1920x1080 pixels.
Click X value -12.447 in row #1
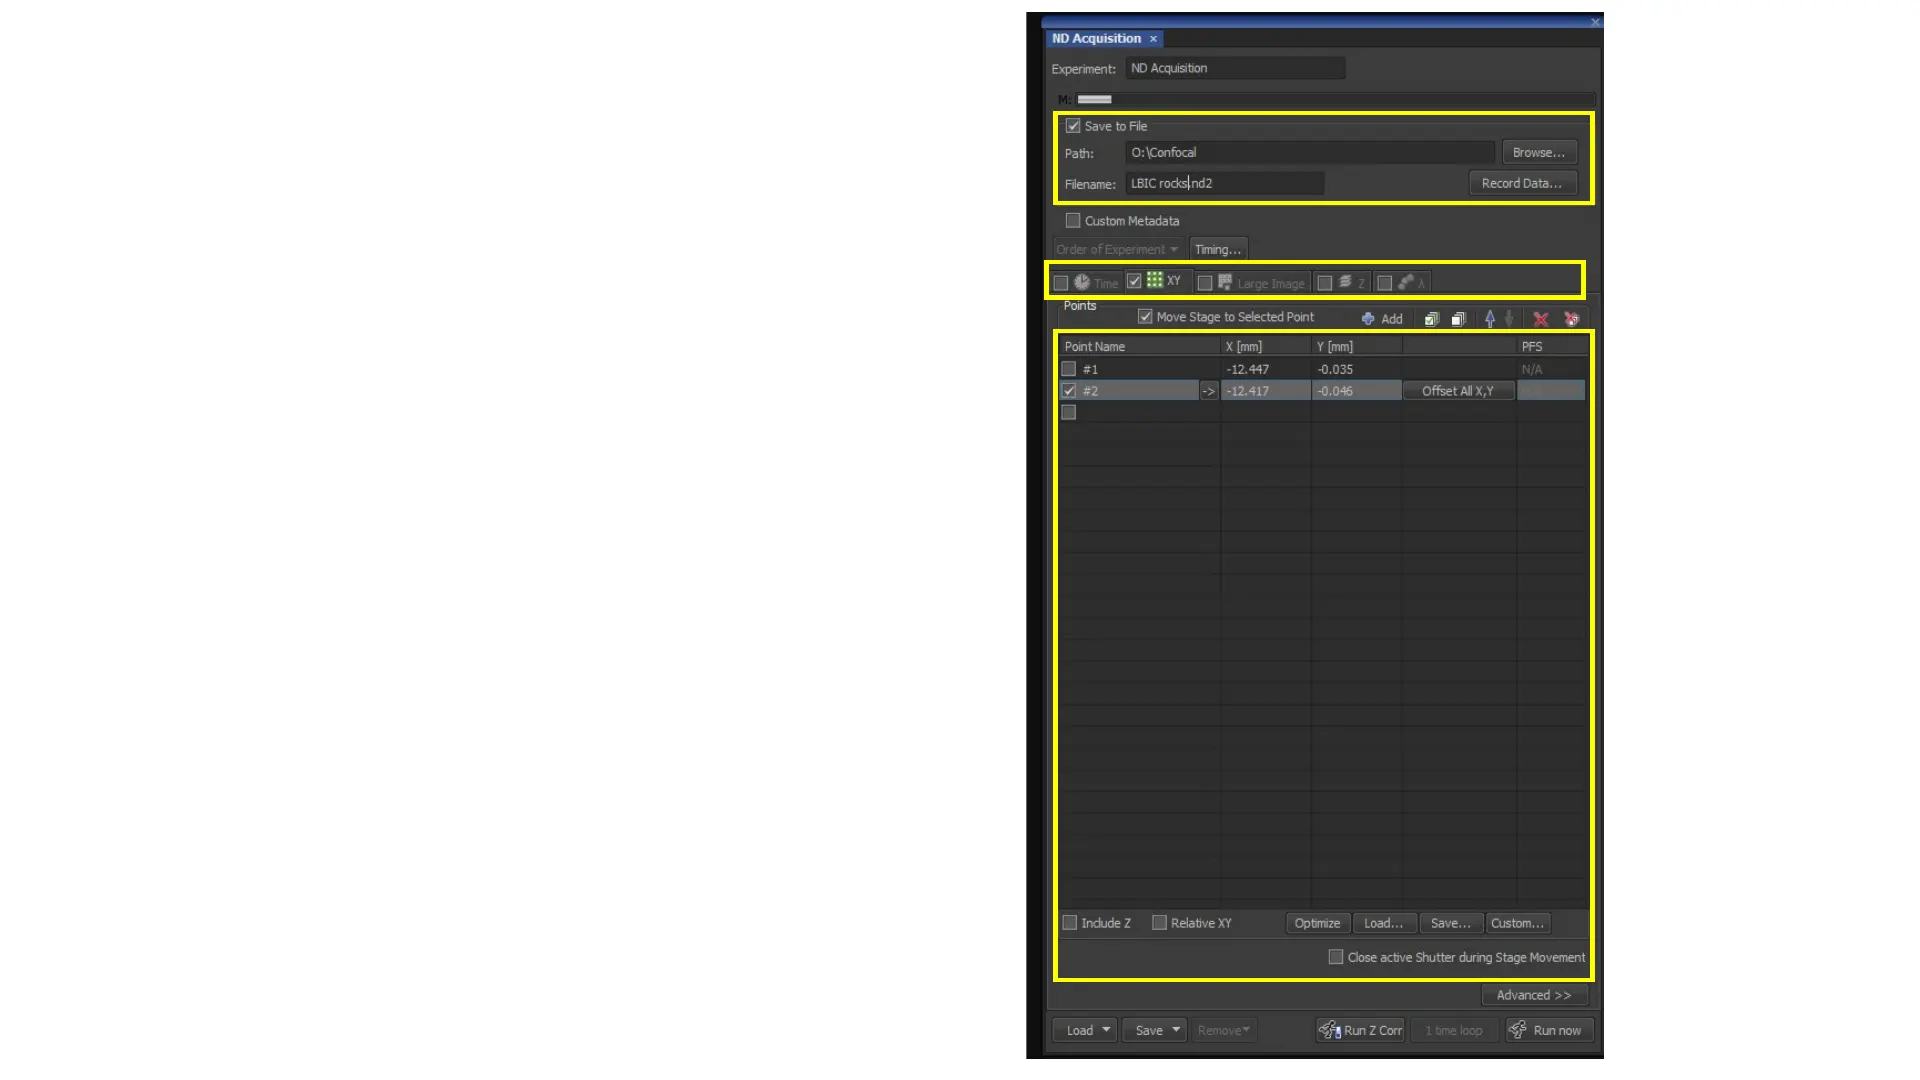1248,369
